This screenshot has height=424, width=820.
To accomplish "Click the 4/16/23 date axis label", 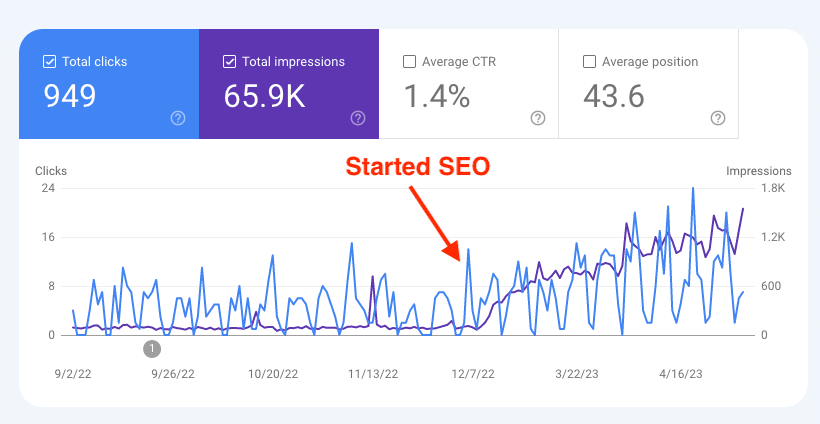I will pyautogui.click(x=680, y=374).
